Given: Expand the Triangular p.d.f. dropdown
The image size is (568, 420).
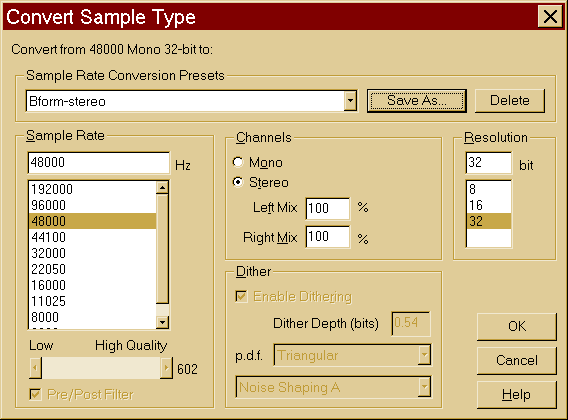Looking at the screenshot, I should (x=424, y=355).
